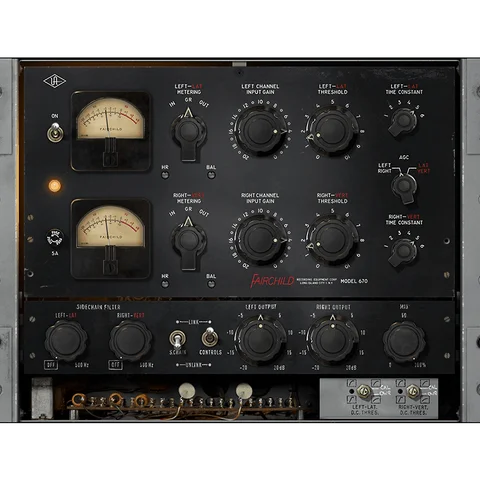480x480 pixels.
Task: Select GR on the Left-Lat Metering
Action: [188, 99]
